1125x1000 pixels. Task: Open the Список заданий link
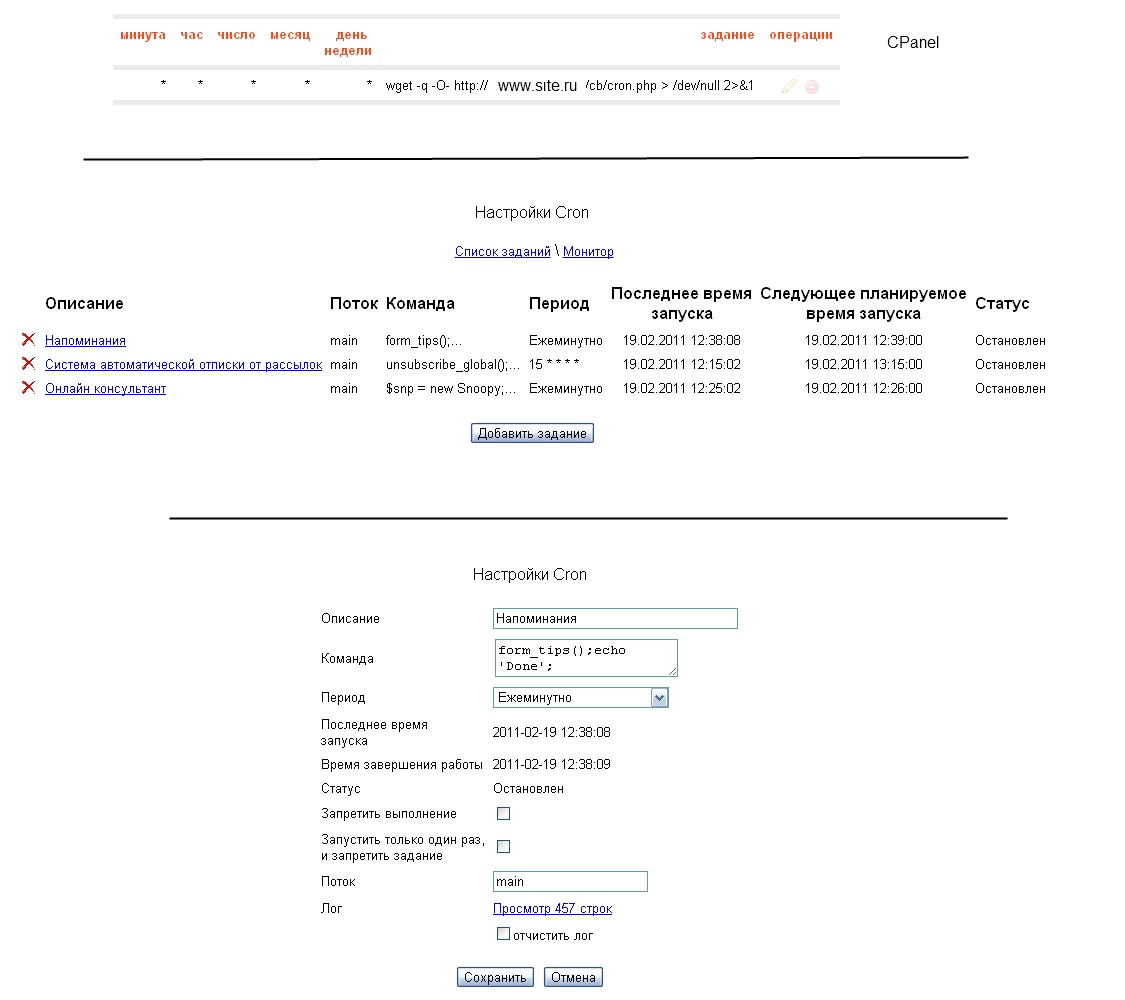pyautogui.click(x=502, y=252)
